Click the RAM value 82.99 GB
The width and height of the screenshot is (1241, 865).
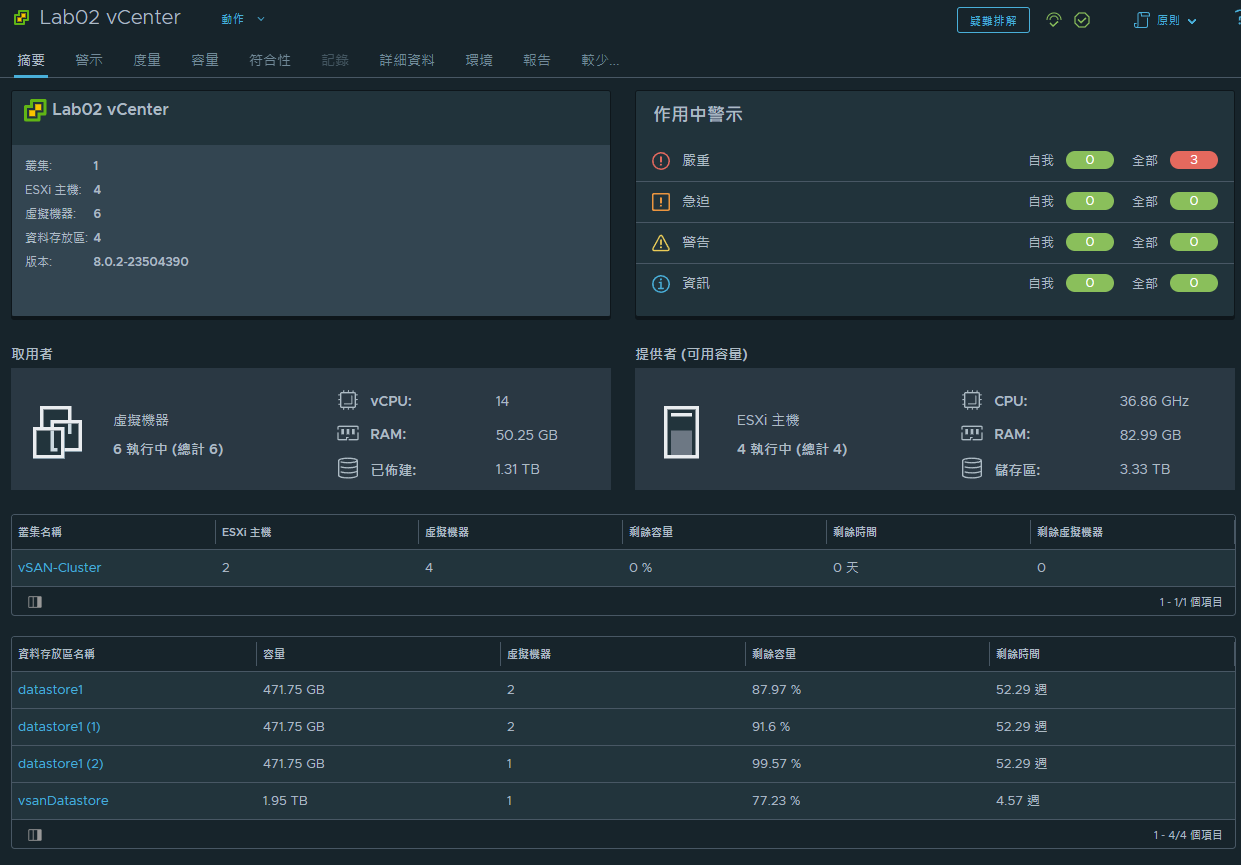pos(1150,435)
